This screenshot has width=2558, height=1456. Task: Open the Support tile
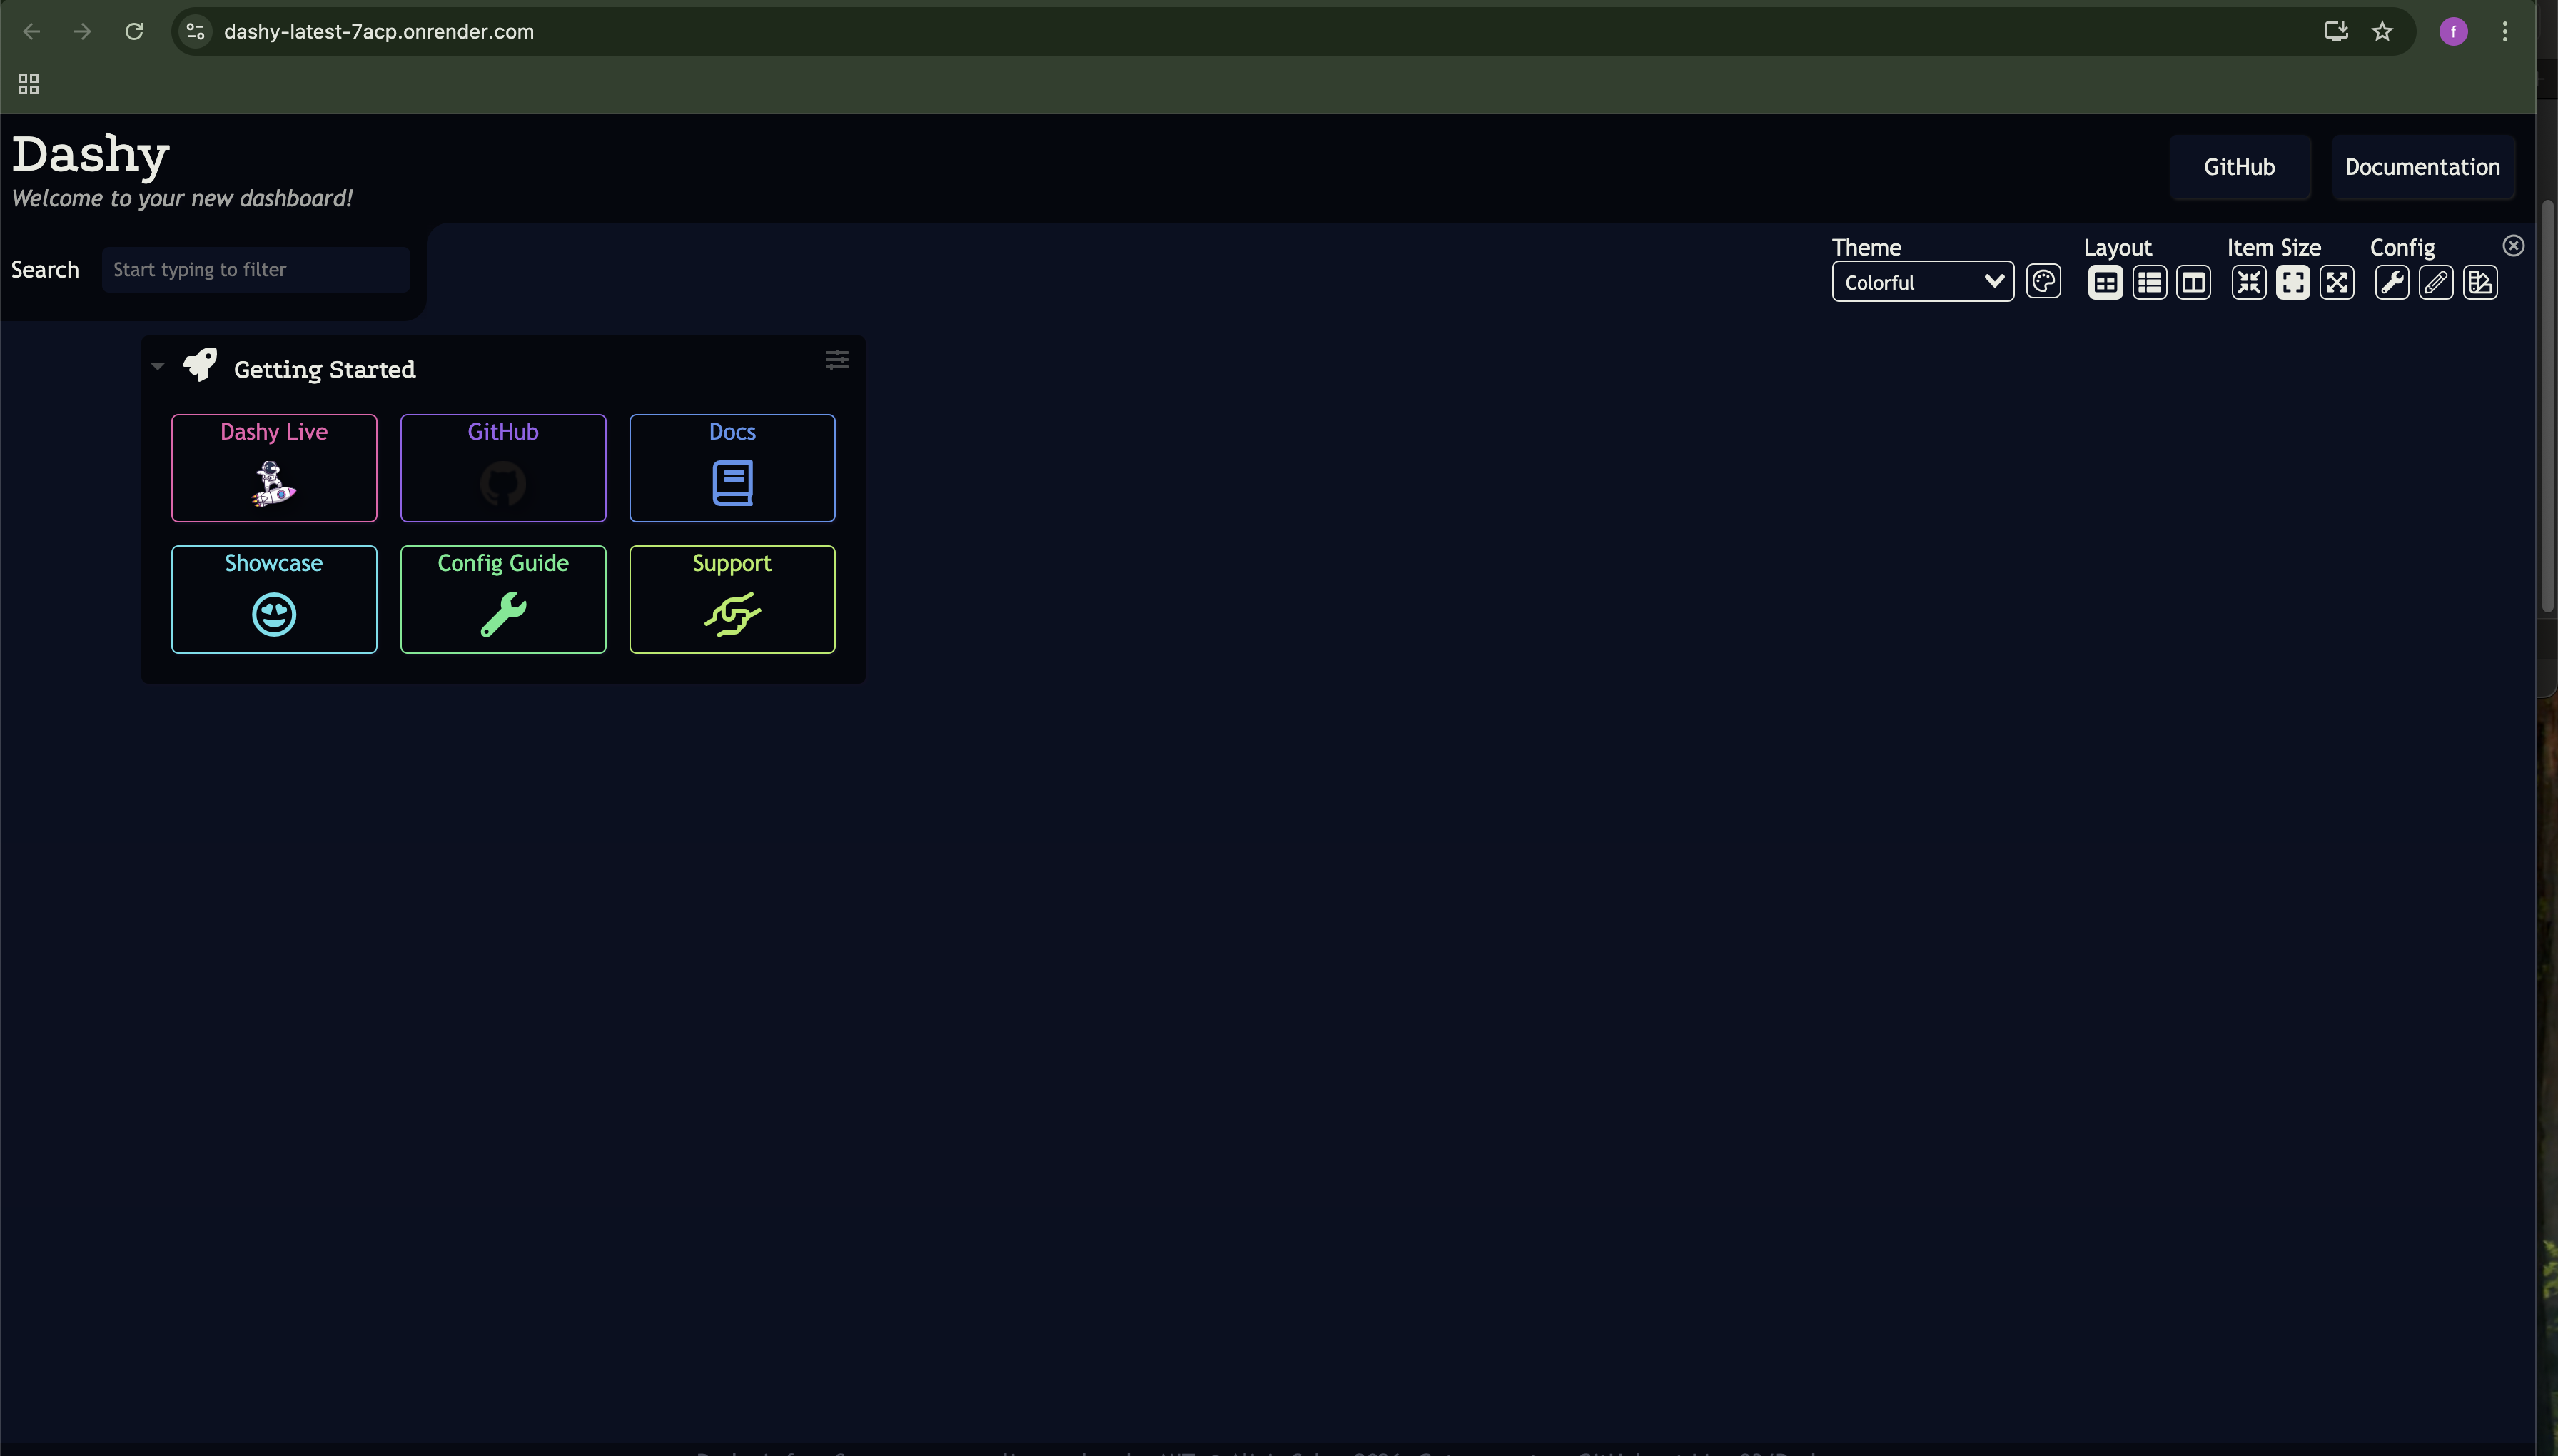(732, 599)
